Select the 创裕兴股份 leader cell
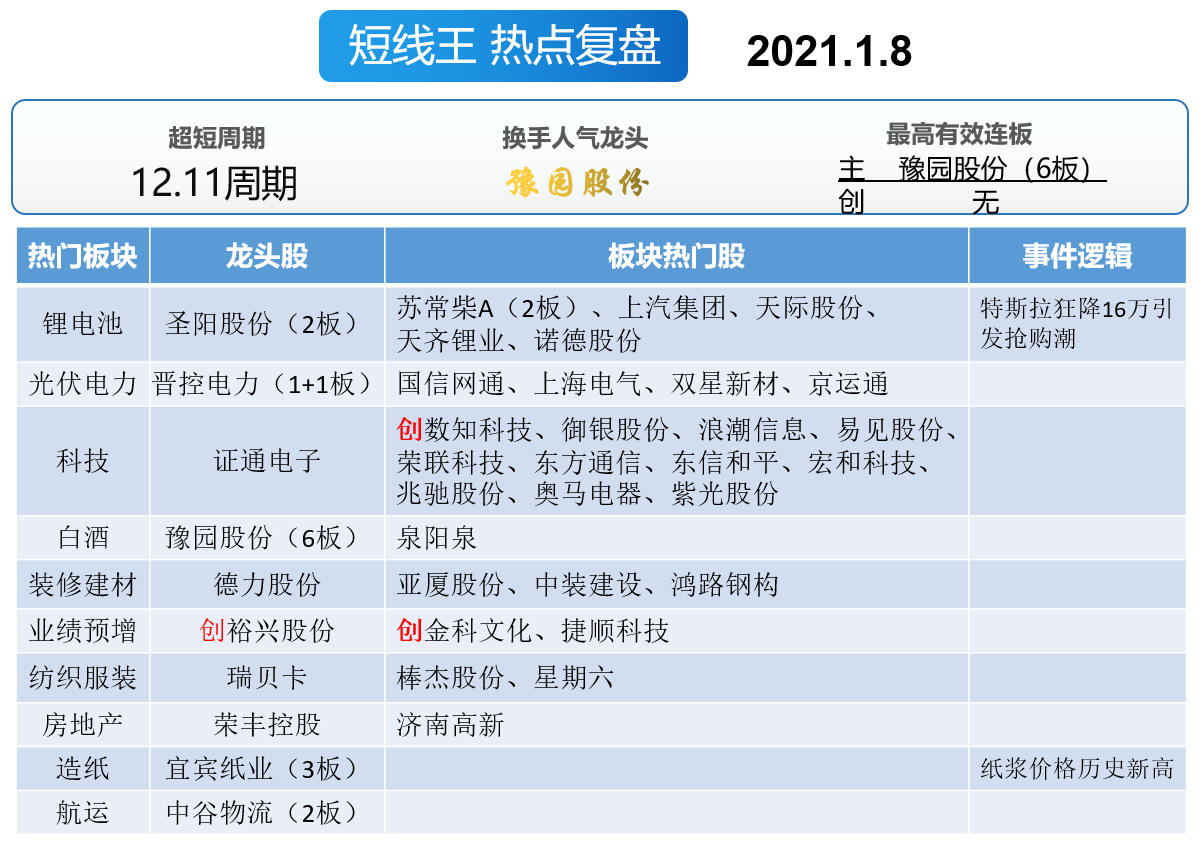 [x=267, y=631]
